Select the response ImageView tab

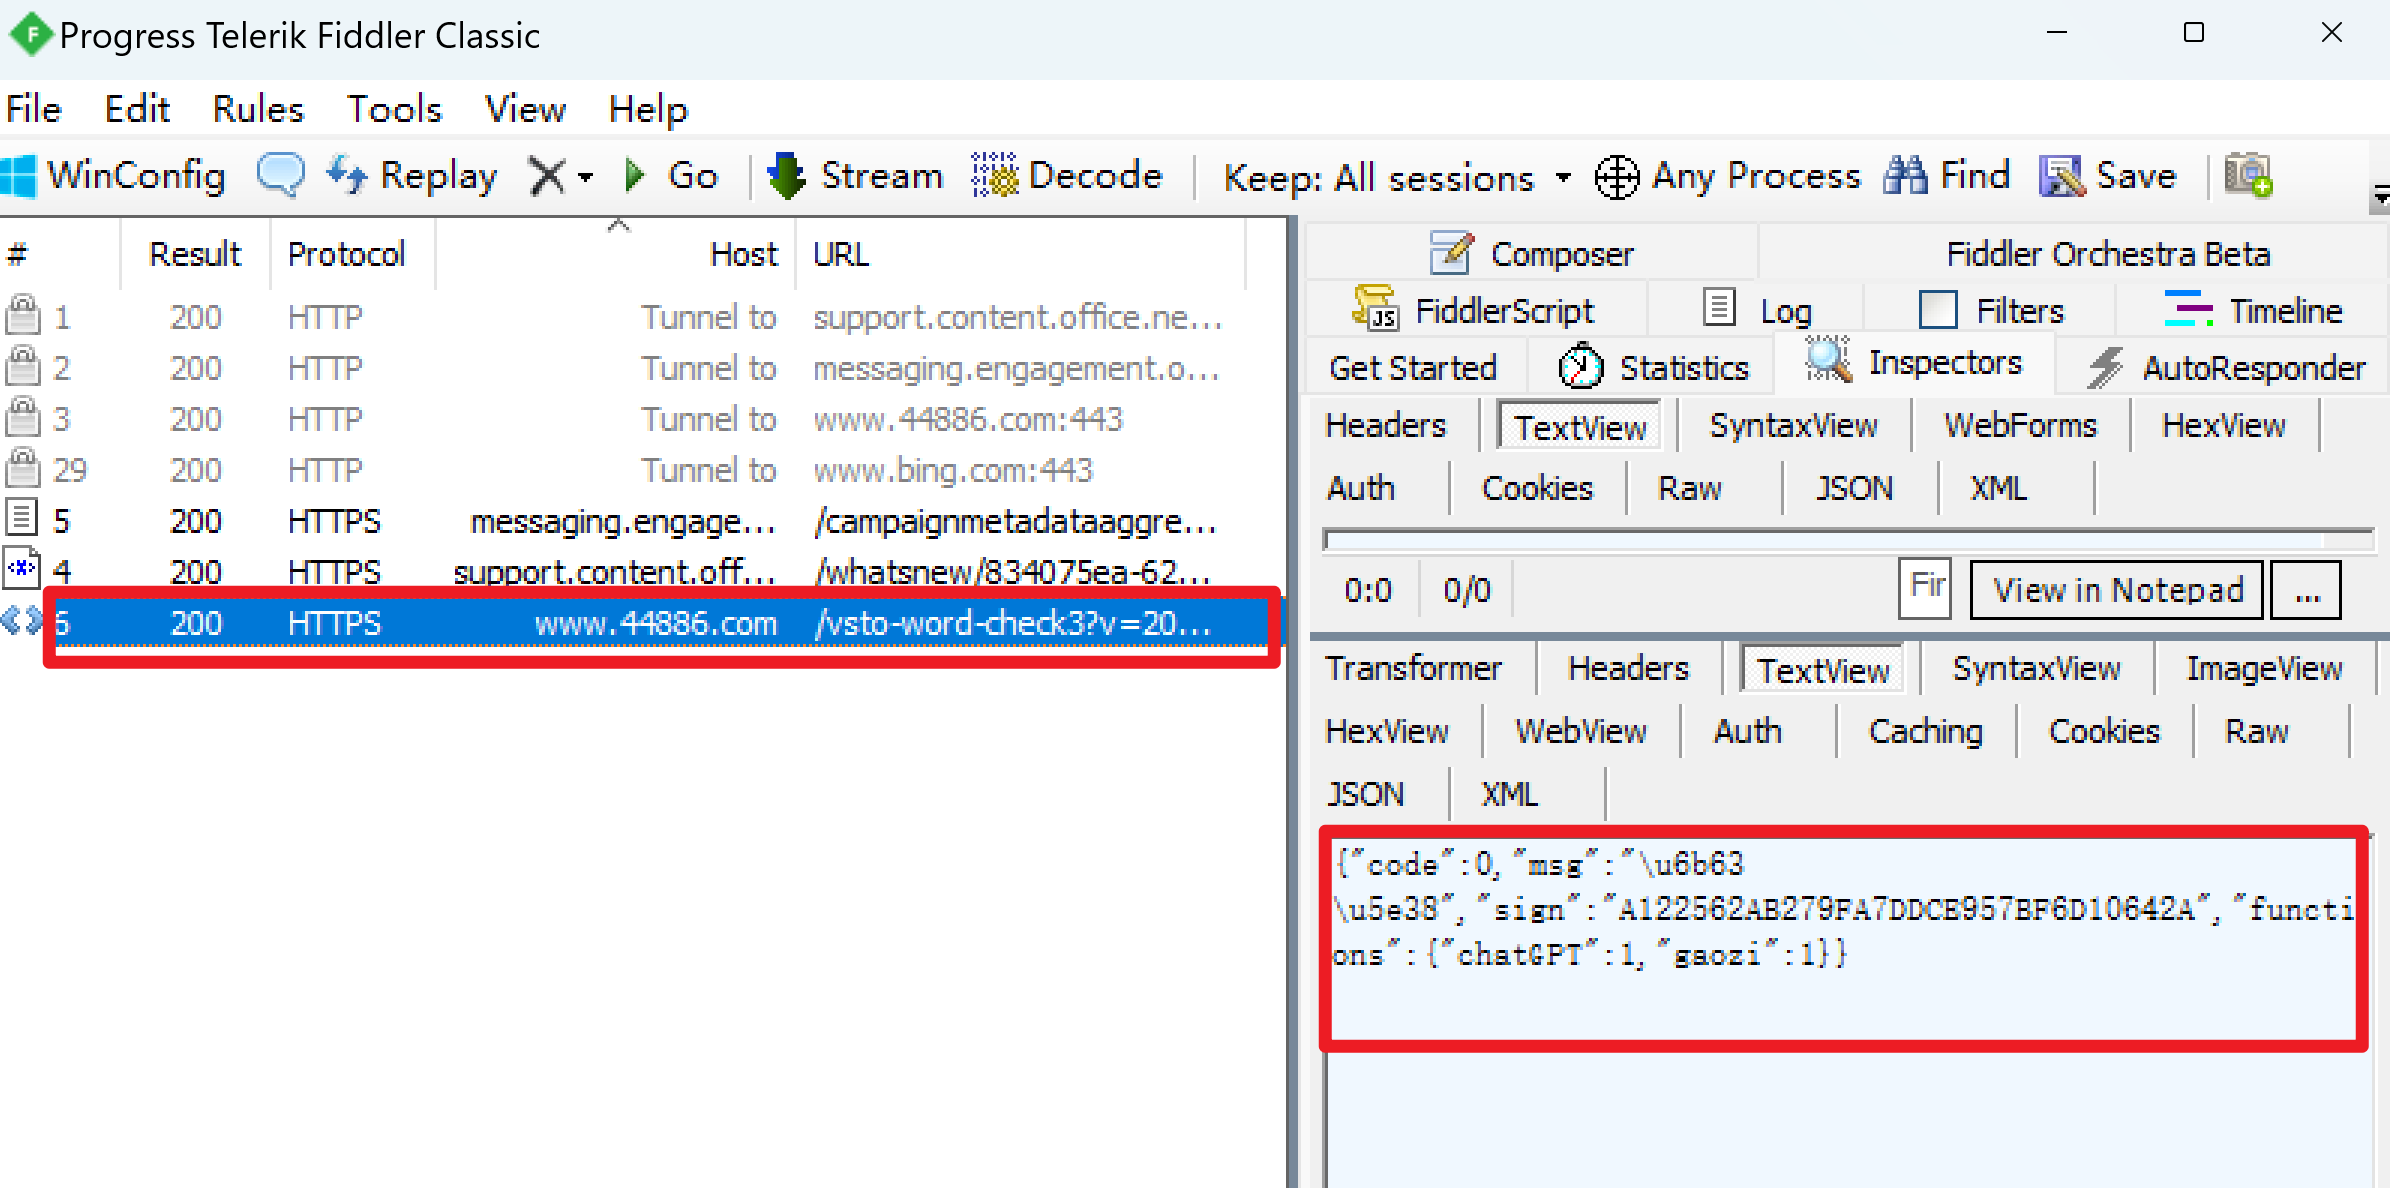click(2264, 668)
